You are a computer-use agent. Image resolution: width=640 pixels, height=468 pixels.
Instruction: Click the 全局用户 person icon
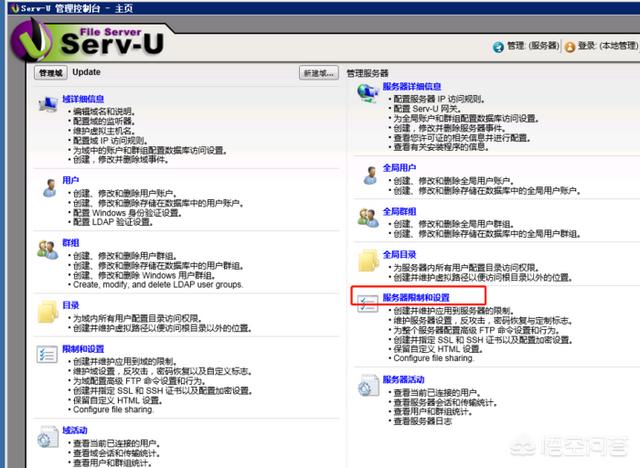coord(370,175)
